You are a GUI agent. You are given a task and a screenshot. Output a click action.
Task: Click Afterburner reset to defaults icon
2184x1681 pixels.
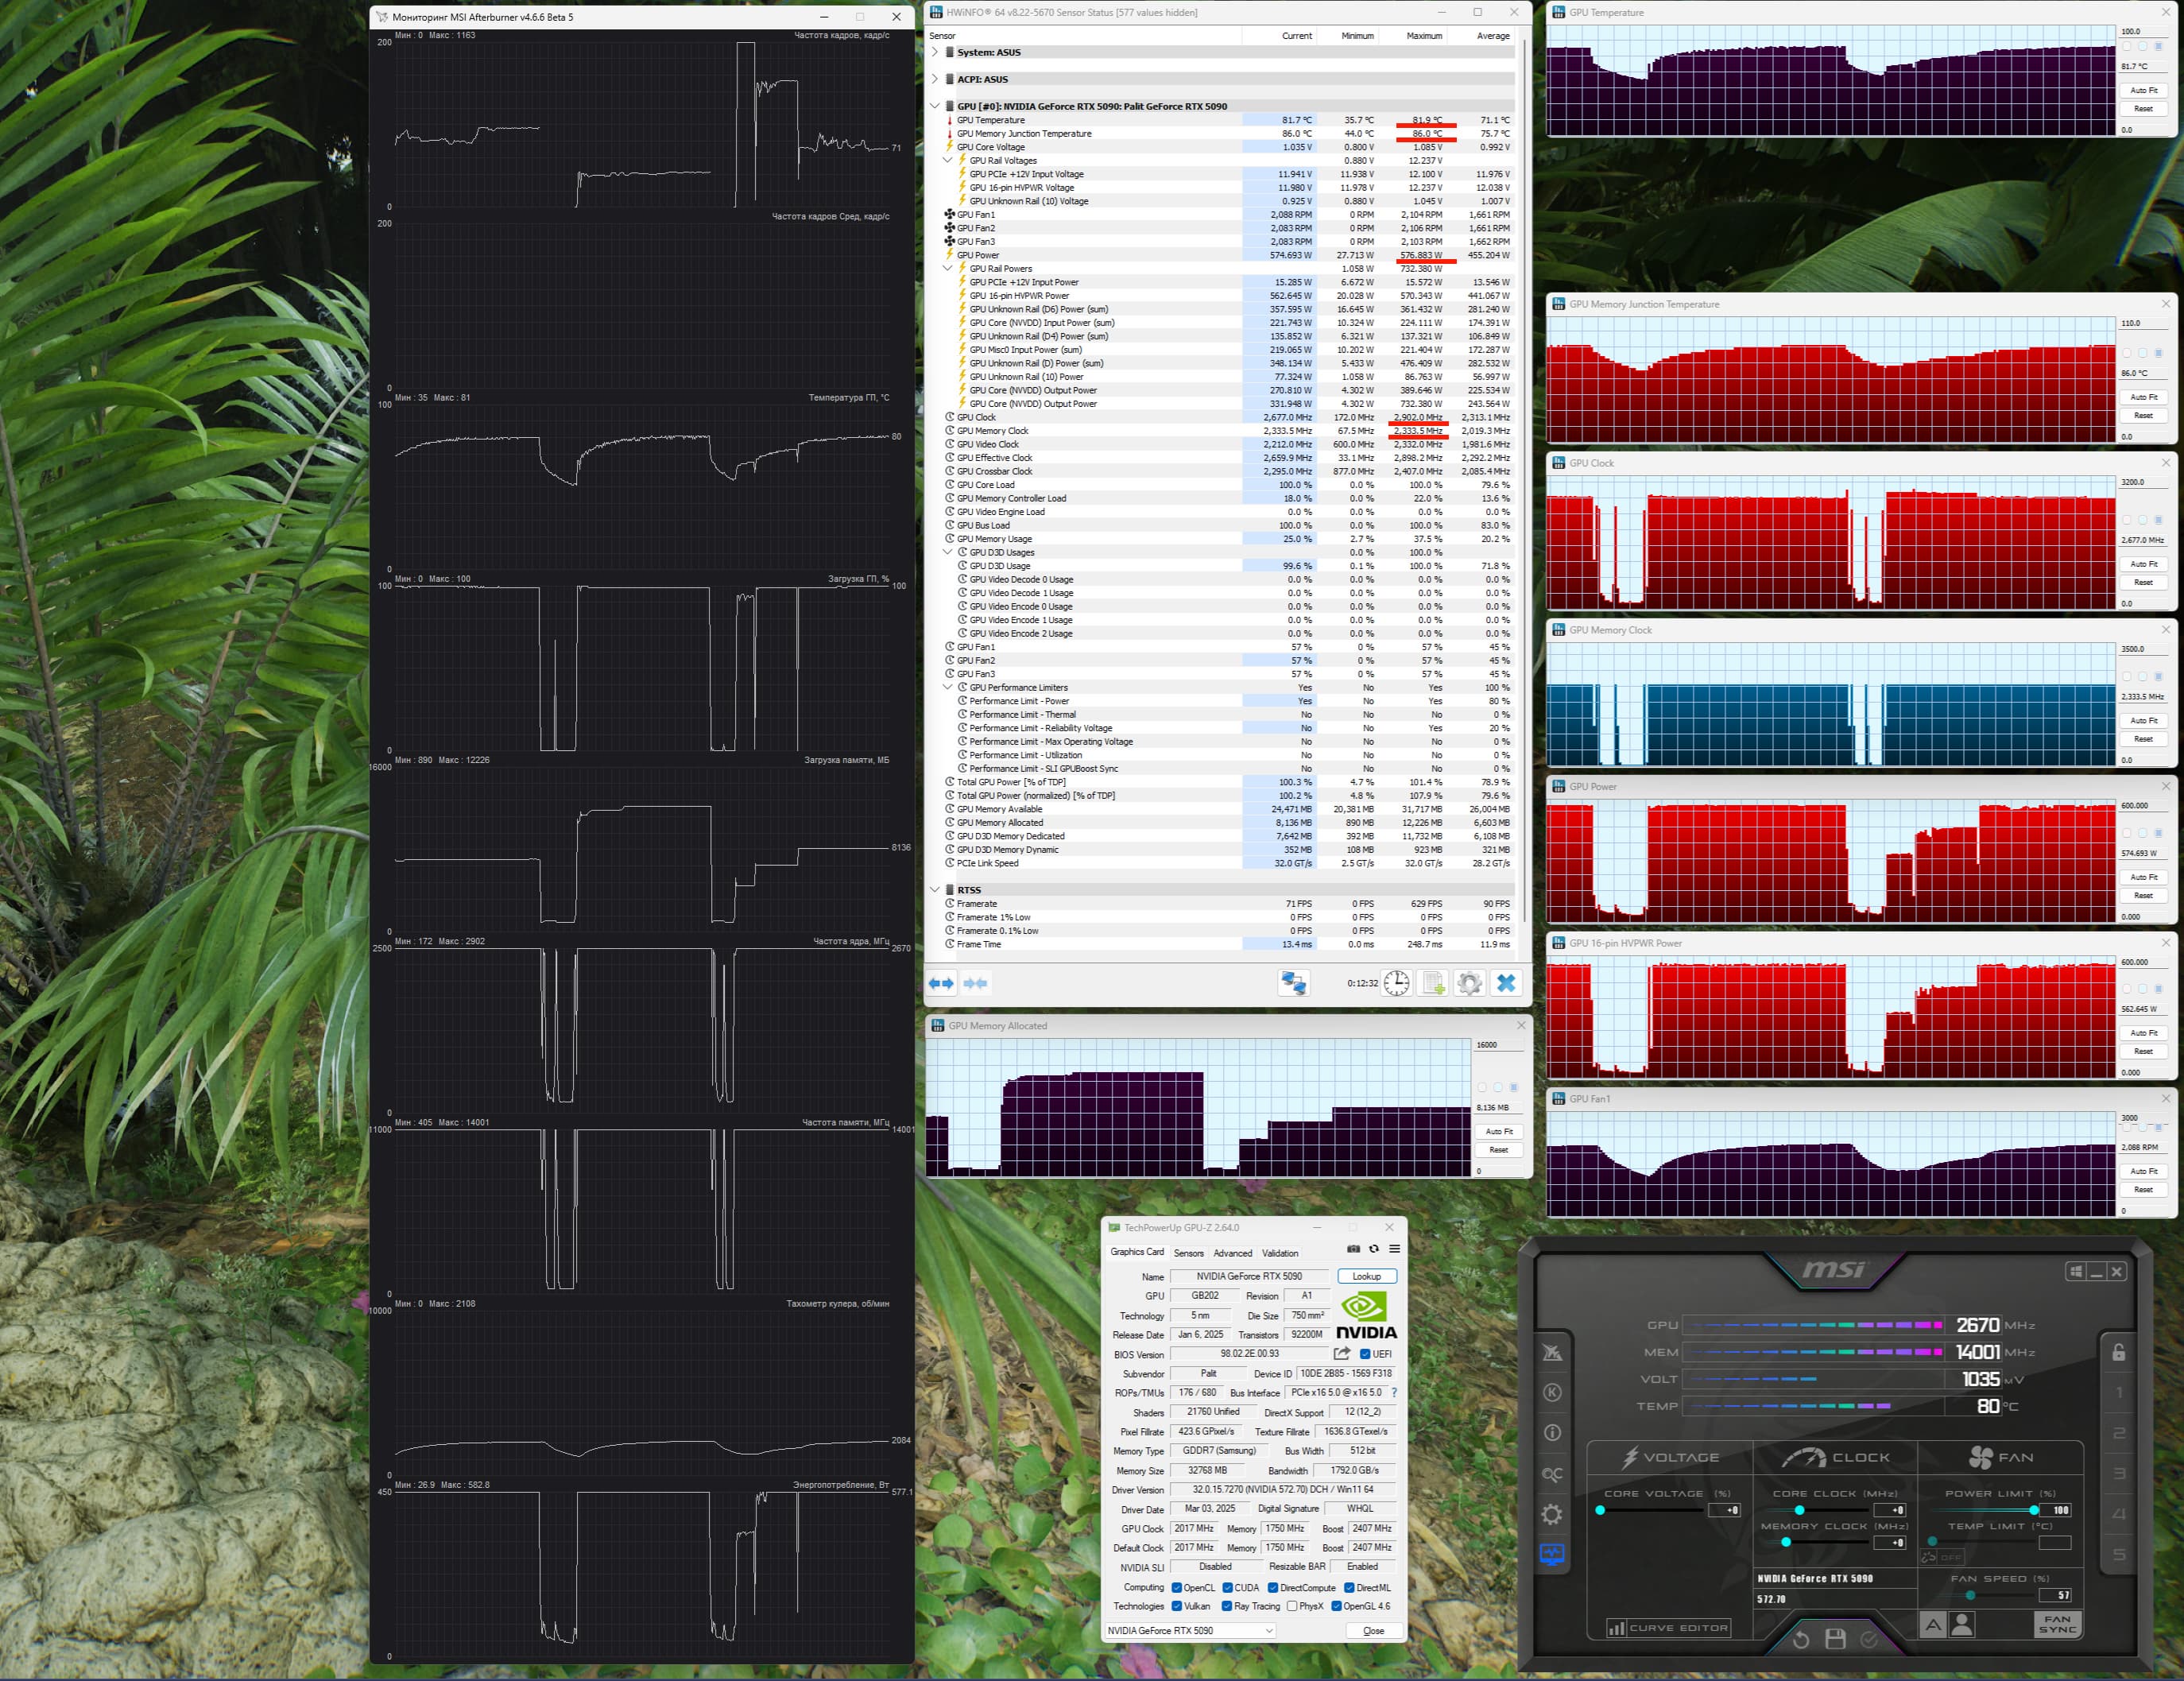point(1801,1639)
